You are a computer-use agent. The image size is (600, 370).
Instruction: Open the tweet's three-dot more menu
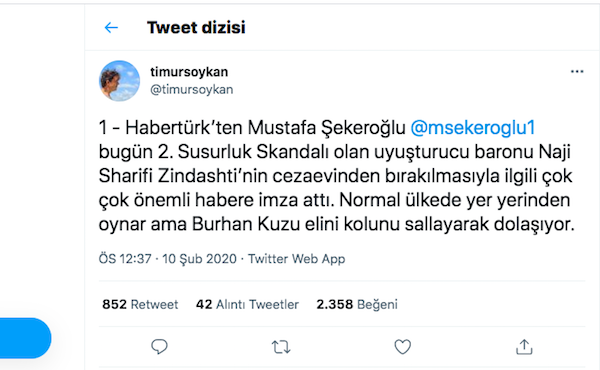point(577,72)
